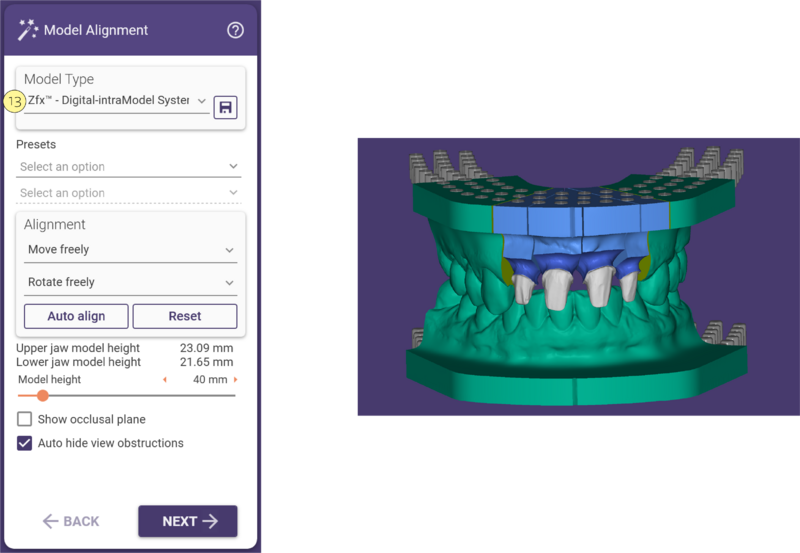Click the save model type floppy icon
The width and height of the screenshot is (800, 553).
coord(226,107)
